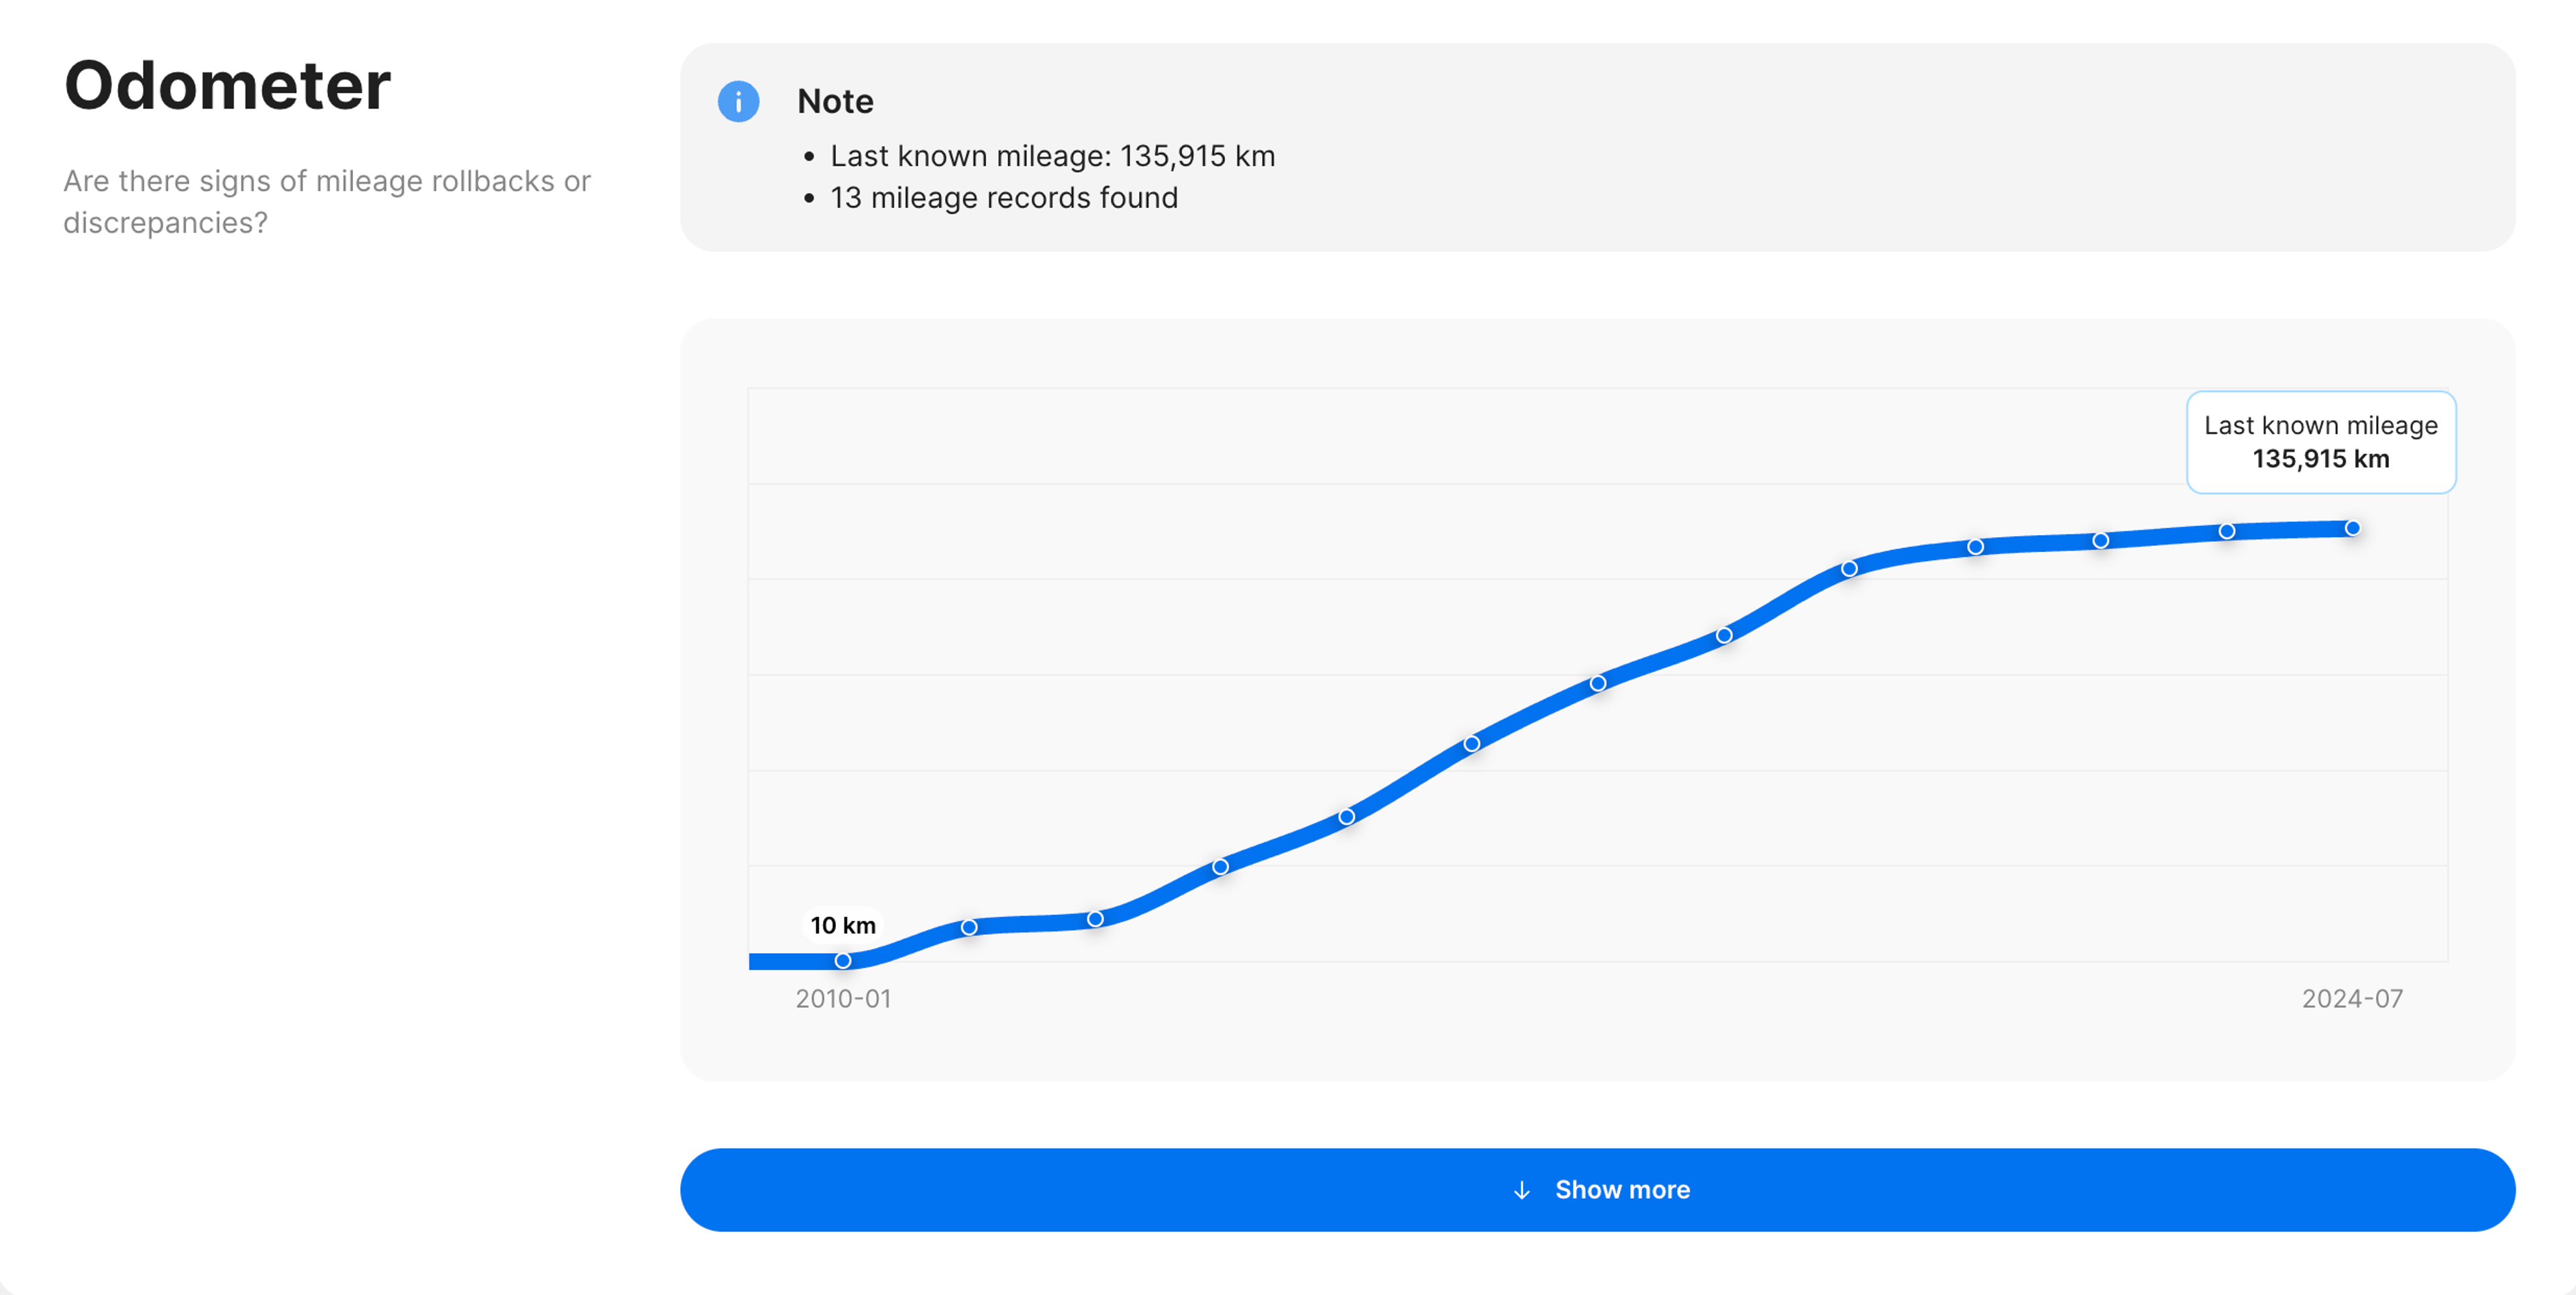Image resolution: width=2576 pixels, height=1295 pixels.
Task: Click the Odometer section heading
Action: (x=227, y=85)
